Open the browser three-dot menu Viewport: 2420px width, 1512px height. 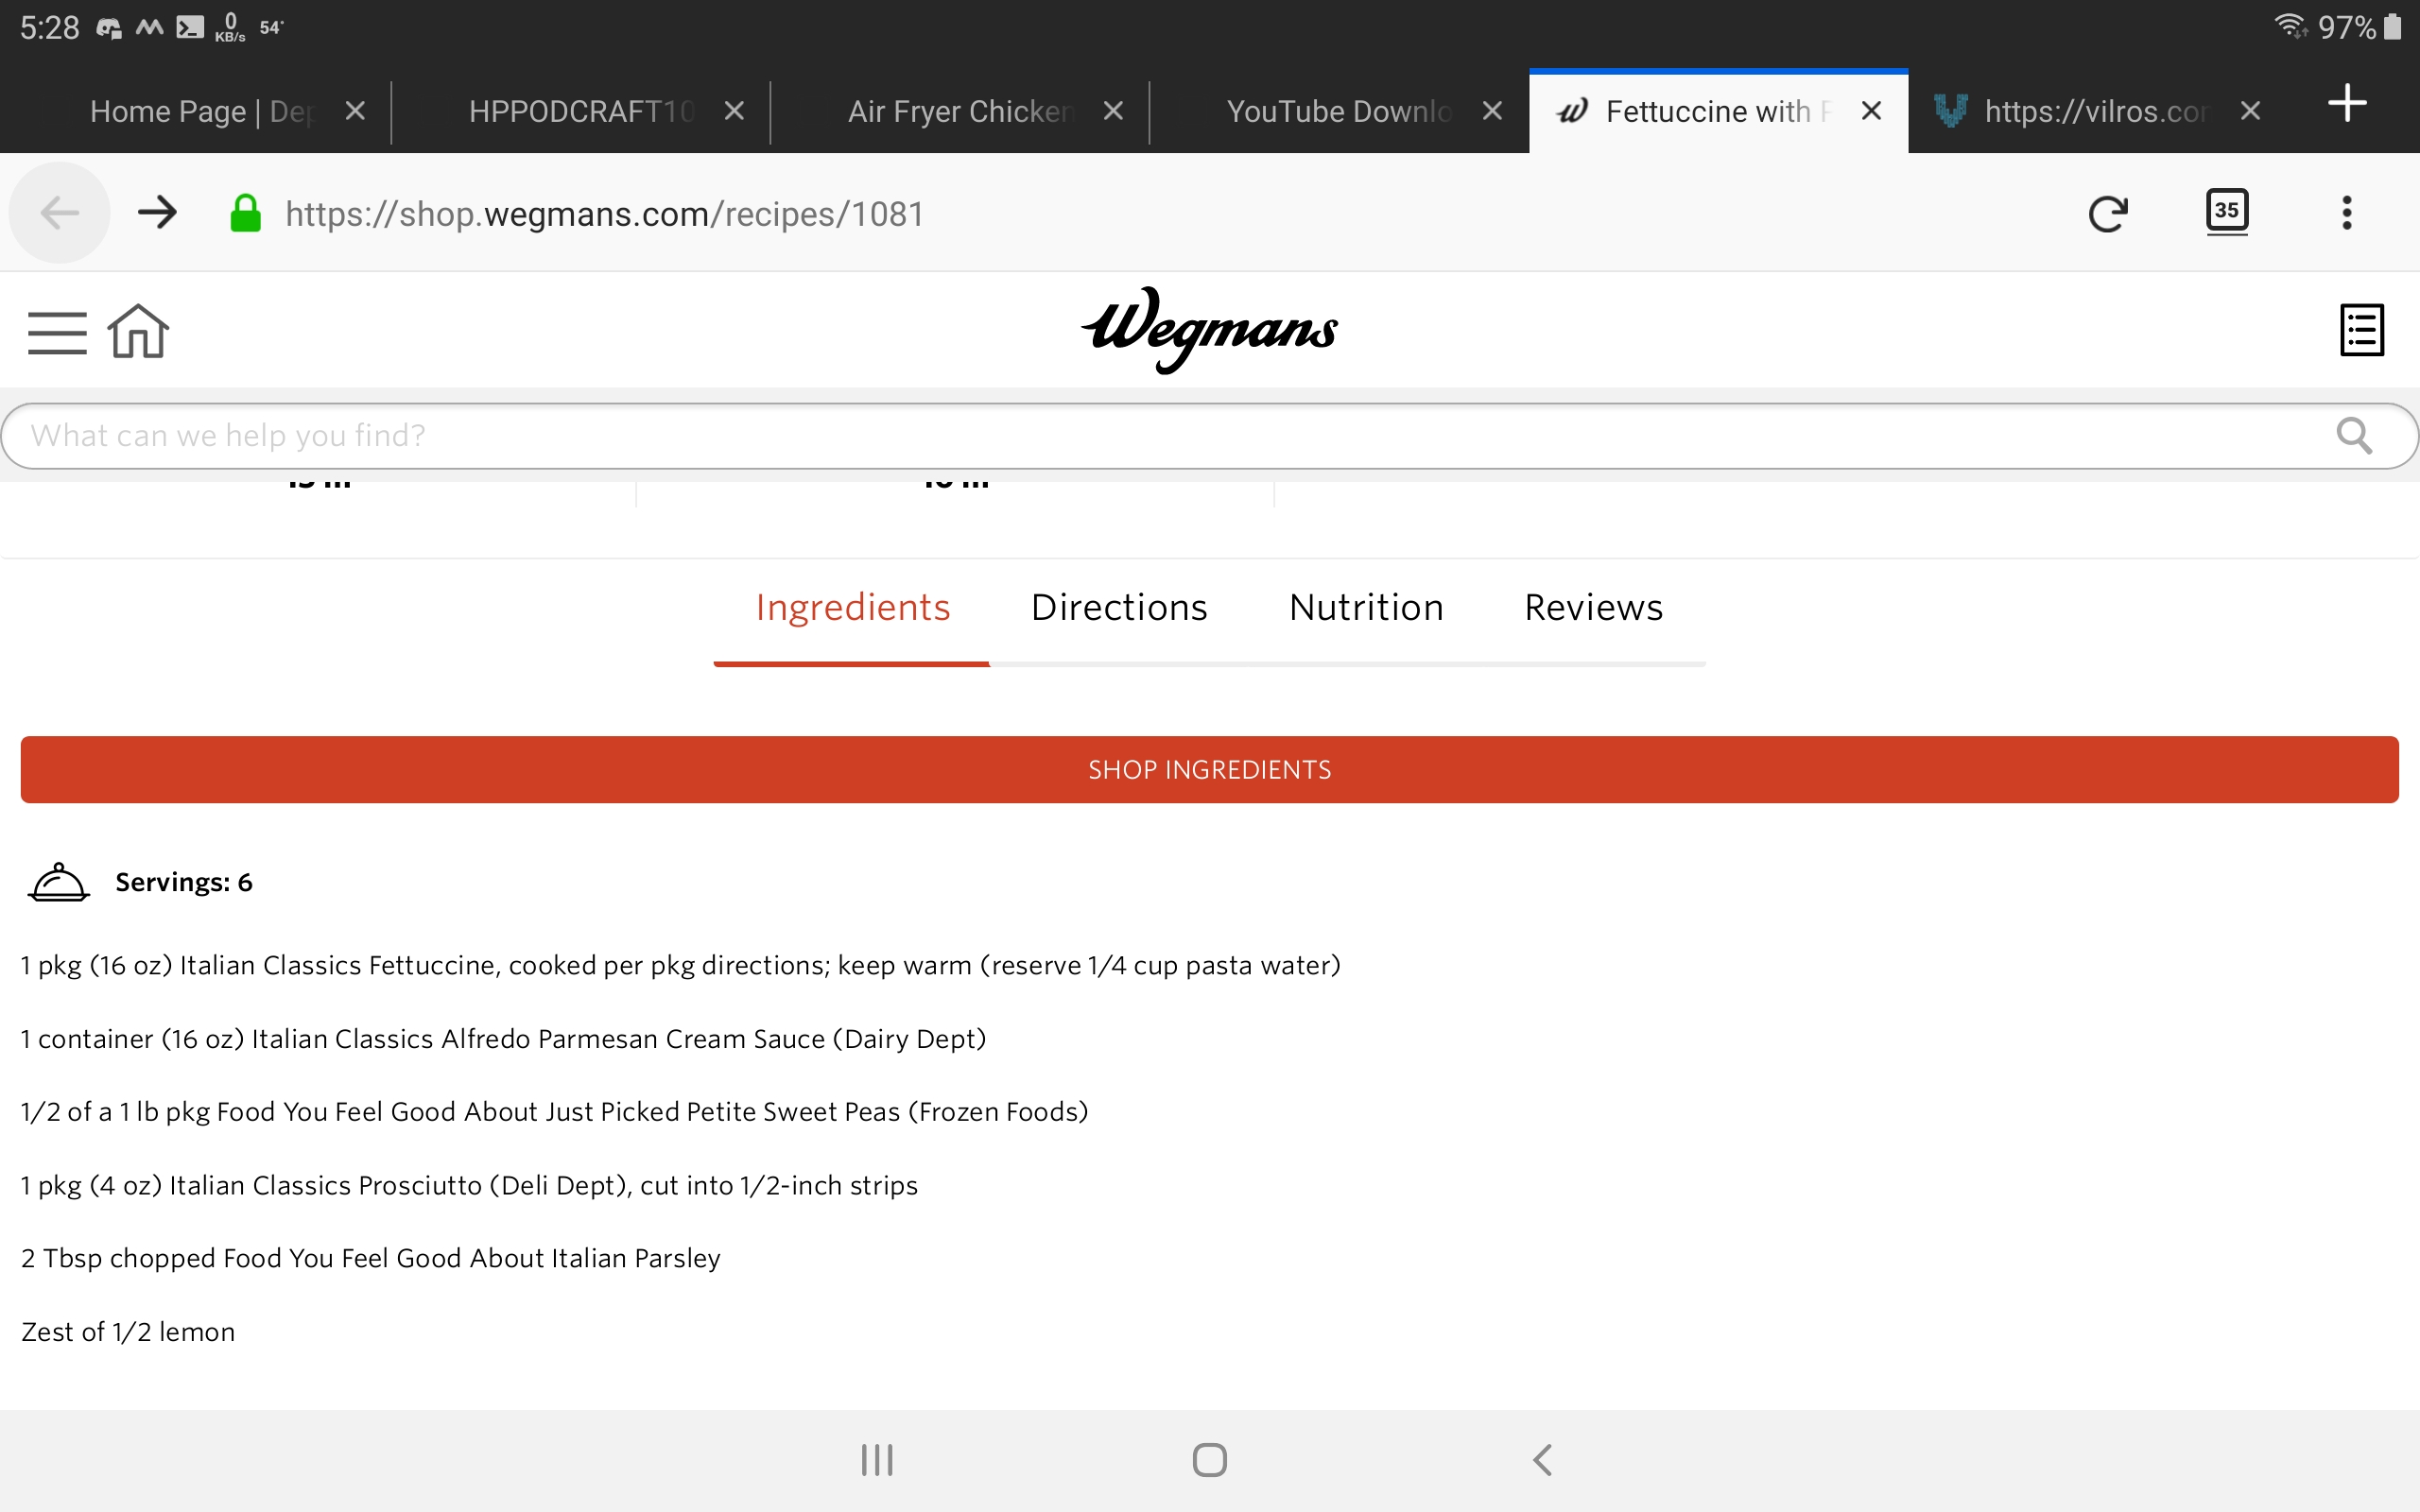[x=2346, y=213]
